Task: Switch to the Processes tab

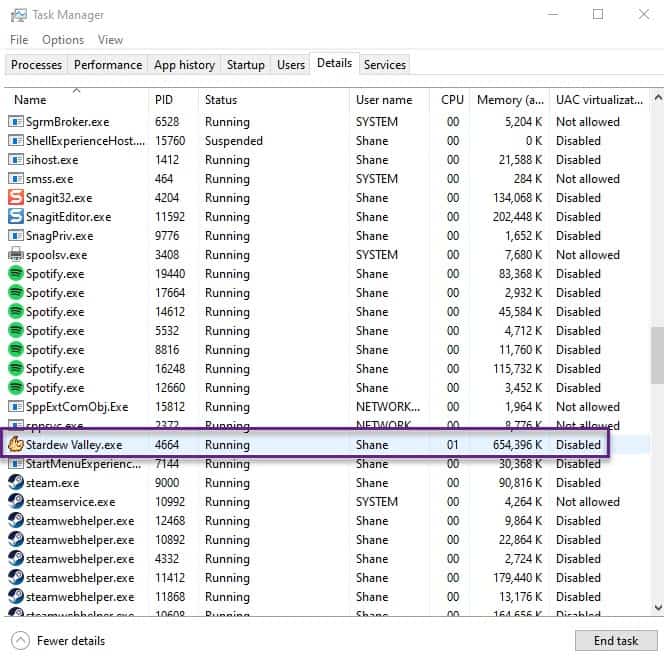Action: point(36,65)
